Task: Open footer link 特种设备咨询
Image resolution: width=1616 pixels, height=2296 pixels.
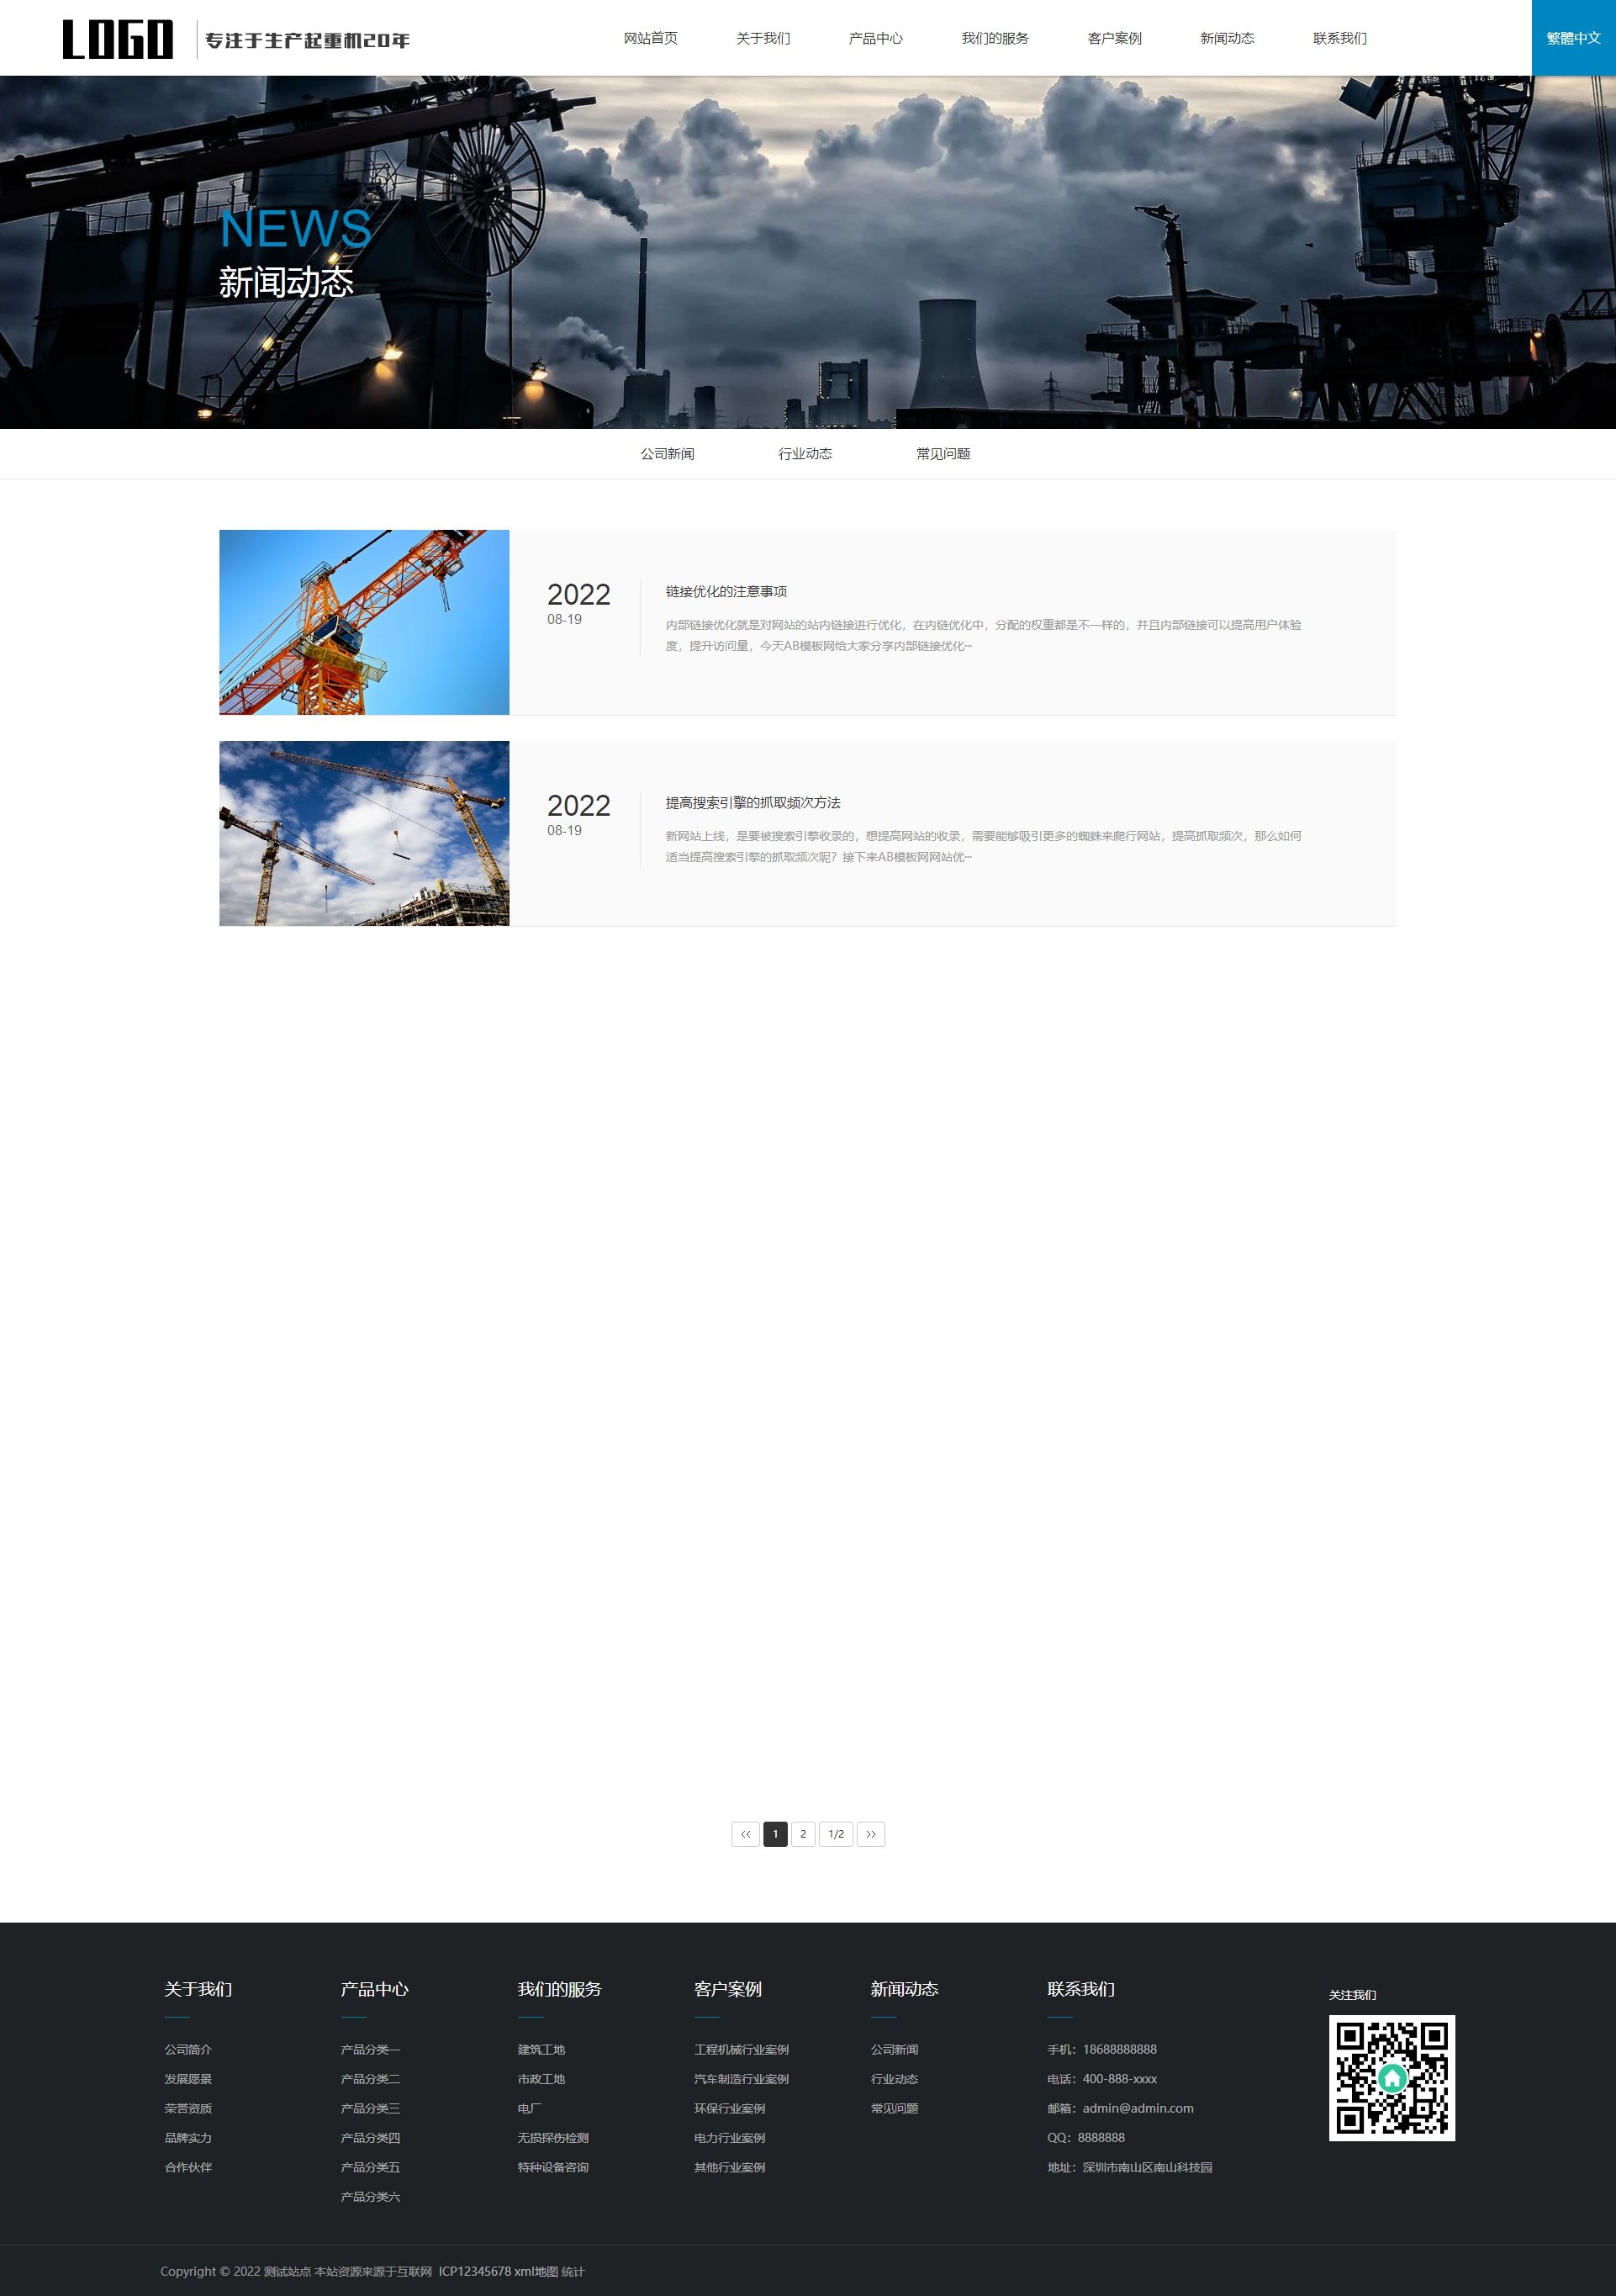Action: coord(553,2167)
